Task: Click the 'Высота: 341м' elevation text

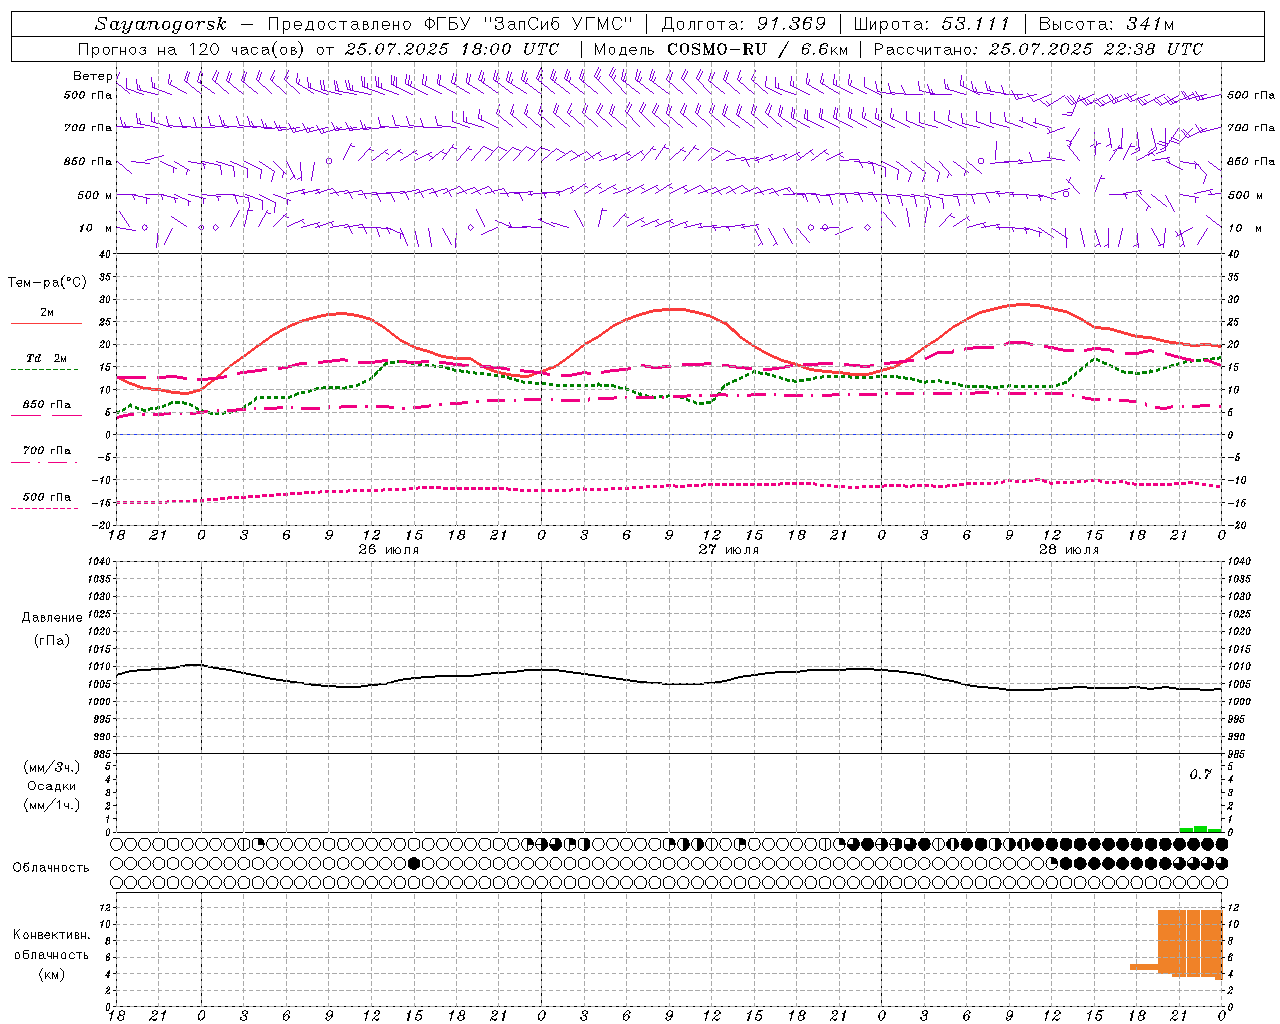Action: (1106, 24)
